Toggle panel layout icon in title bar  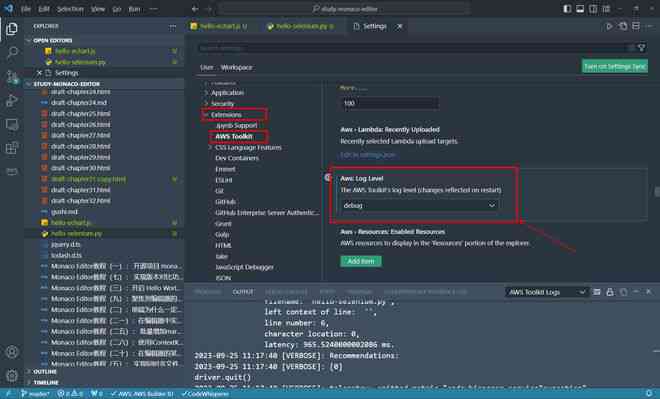pyautogui.click(x=580, y=9)
